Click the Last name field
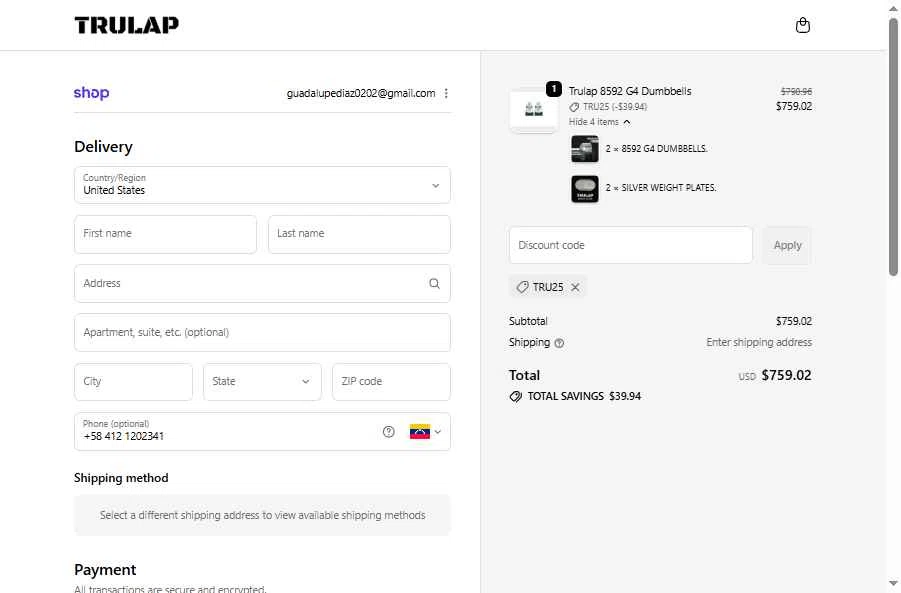This screenshot has height=593, width=901. (x=359, y=234)
